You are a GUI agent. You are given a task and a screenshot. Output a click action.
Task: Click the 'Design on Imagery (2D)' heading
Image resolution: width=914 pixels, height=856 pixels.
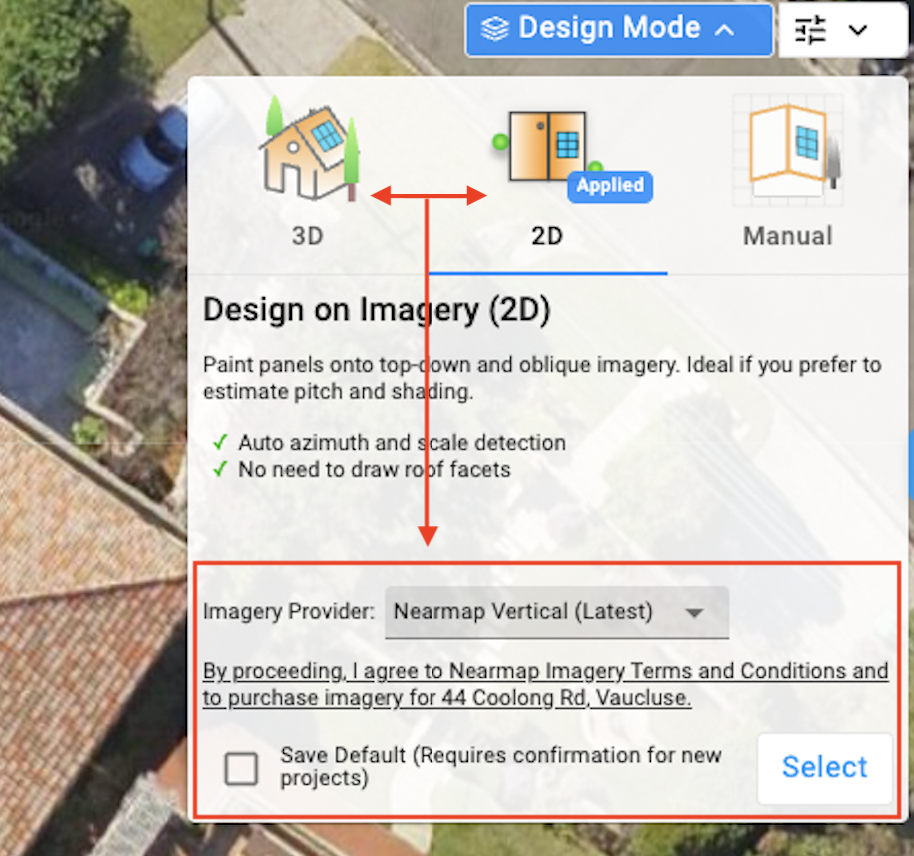[x=377, y=310]
